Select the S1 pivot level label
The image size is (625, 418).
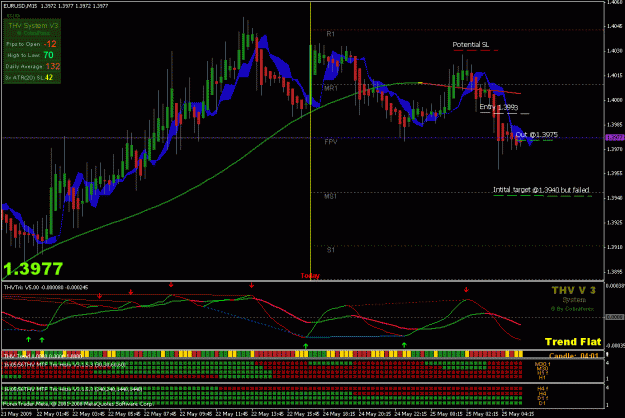pos(331,250)
